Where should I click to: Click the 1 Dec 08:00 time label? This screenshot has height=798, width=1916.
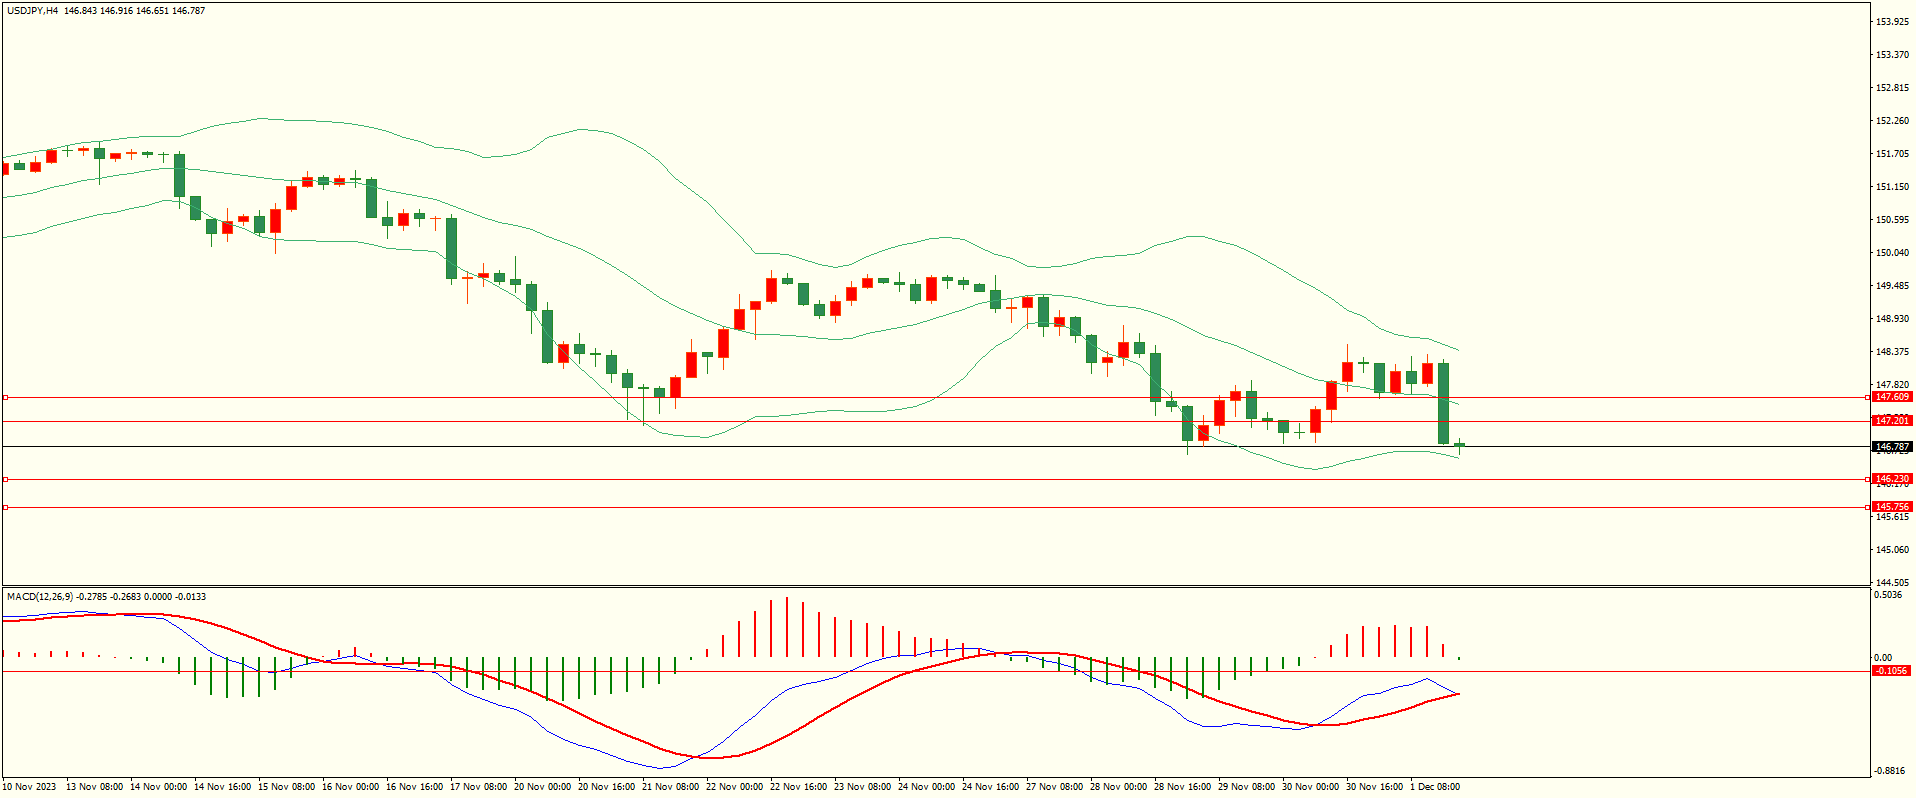point(1435,787)
